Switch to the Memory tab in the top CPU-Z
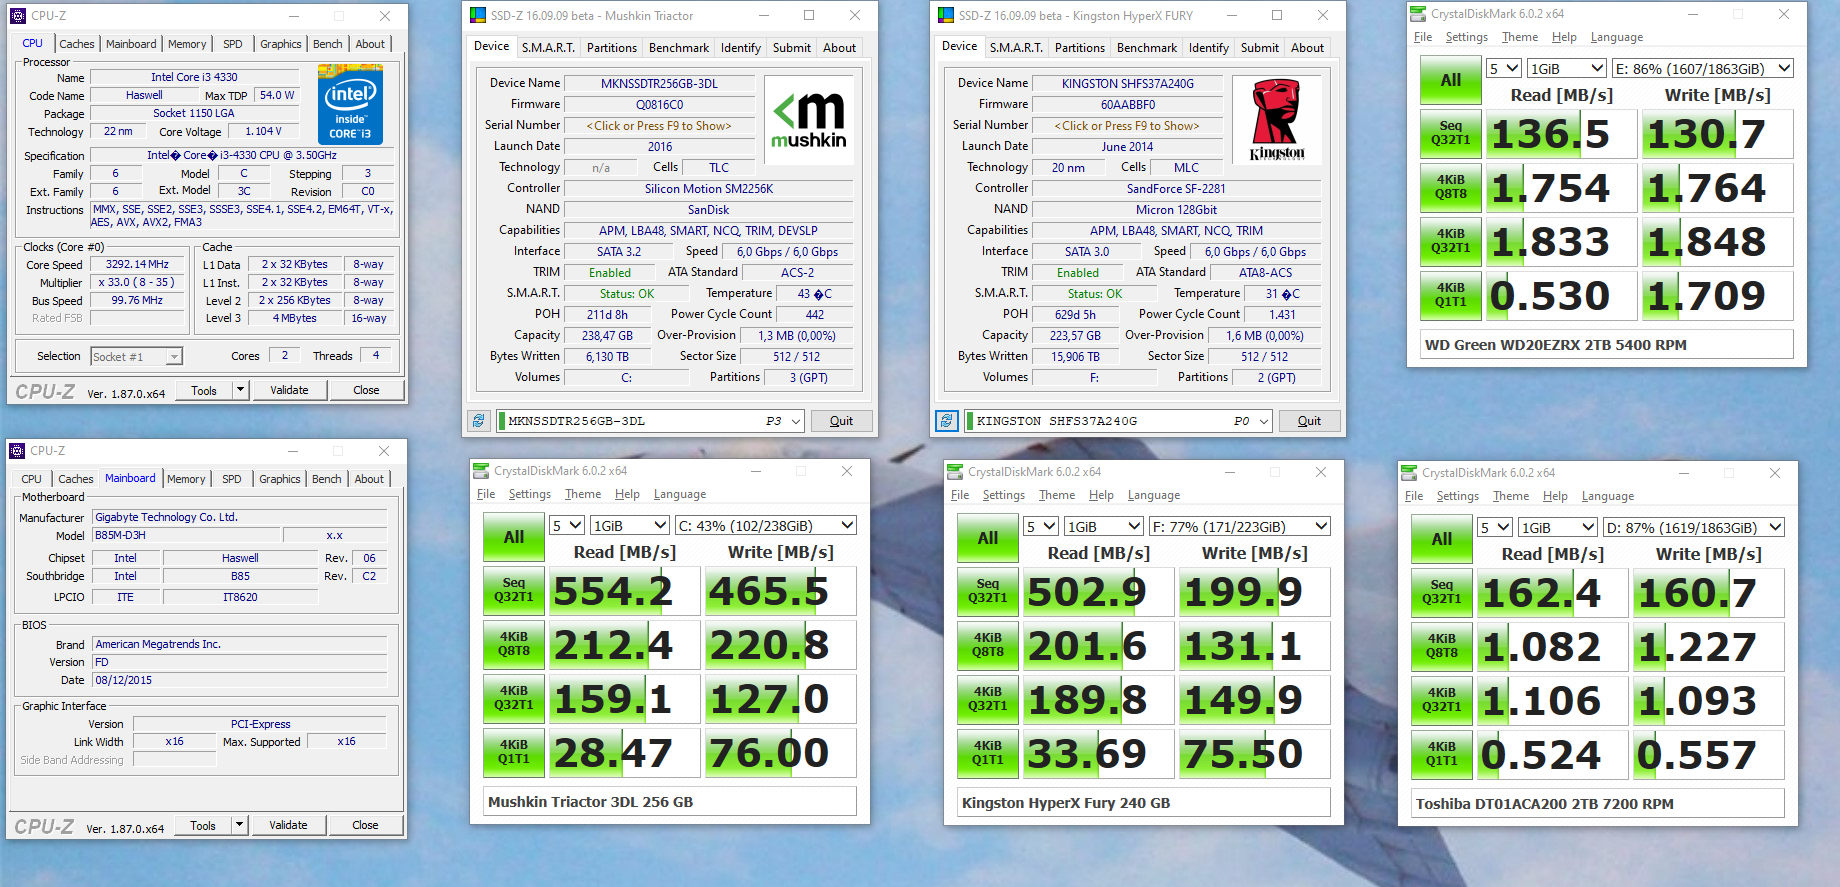Screen dimensions: 1840x887 [x=187, y=44]
